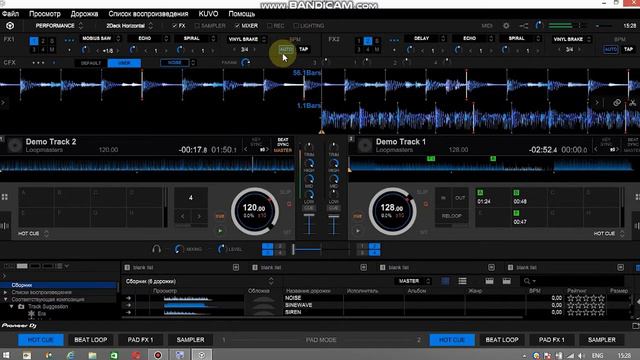
Task: Click the FX2 three-dots options icon
Action: tap(394, 40)
